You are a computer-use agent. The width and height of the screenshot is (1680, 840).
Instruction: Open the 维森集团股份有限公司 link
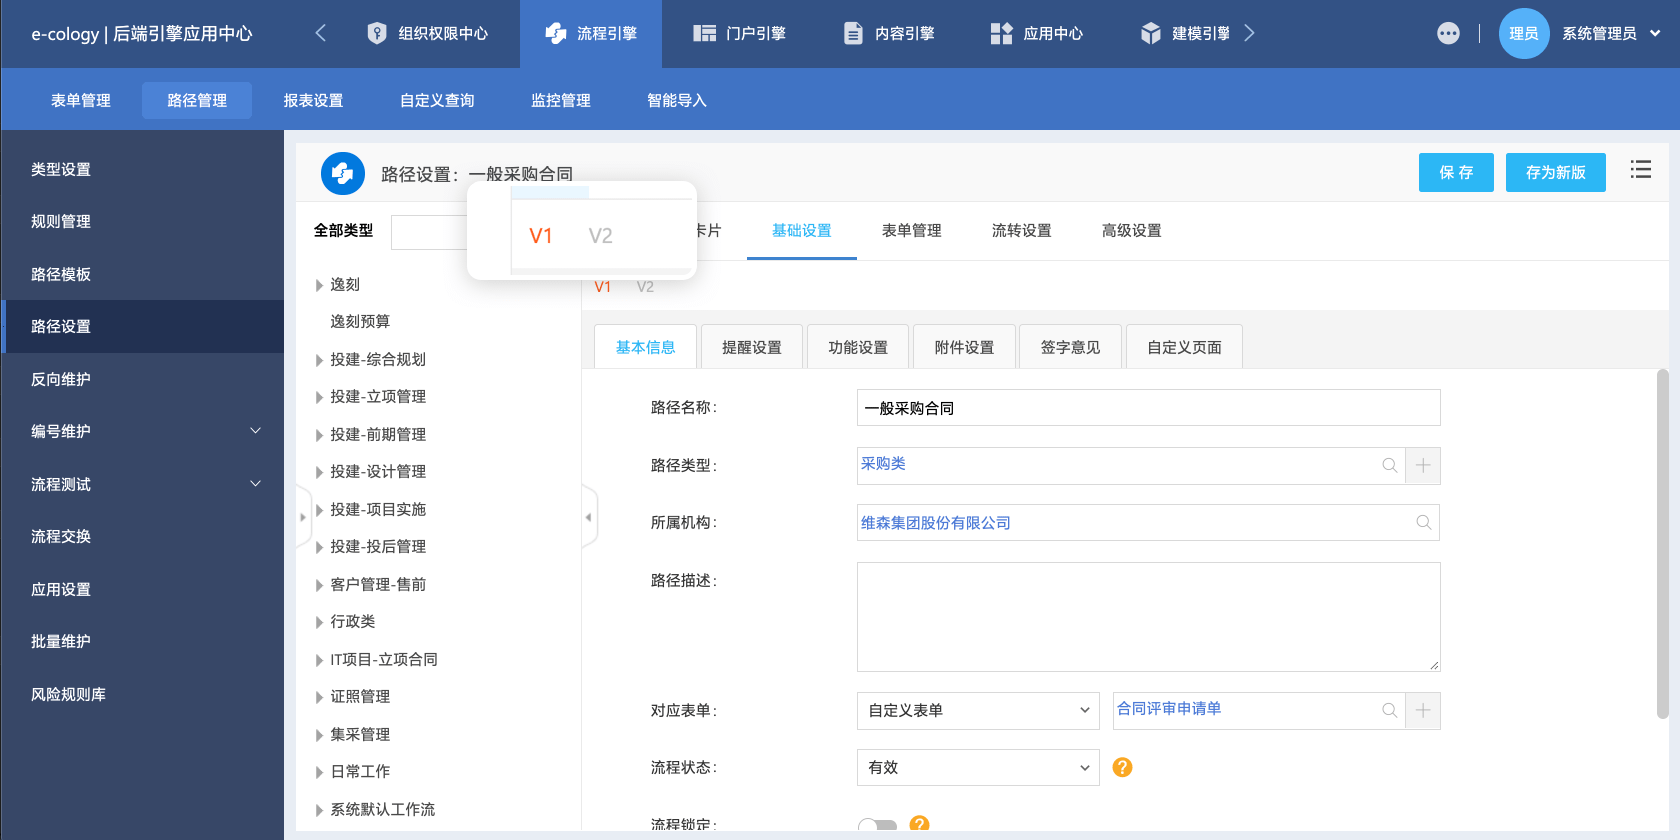pos(936,523)
